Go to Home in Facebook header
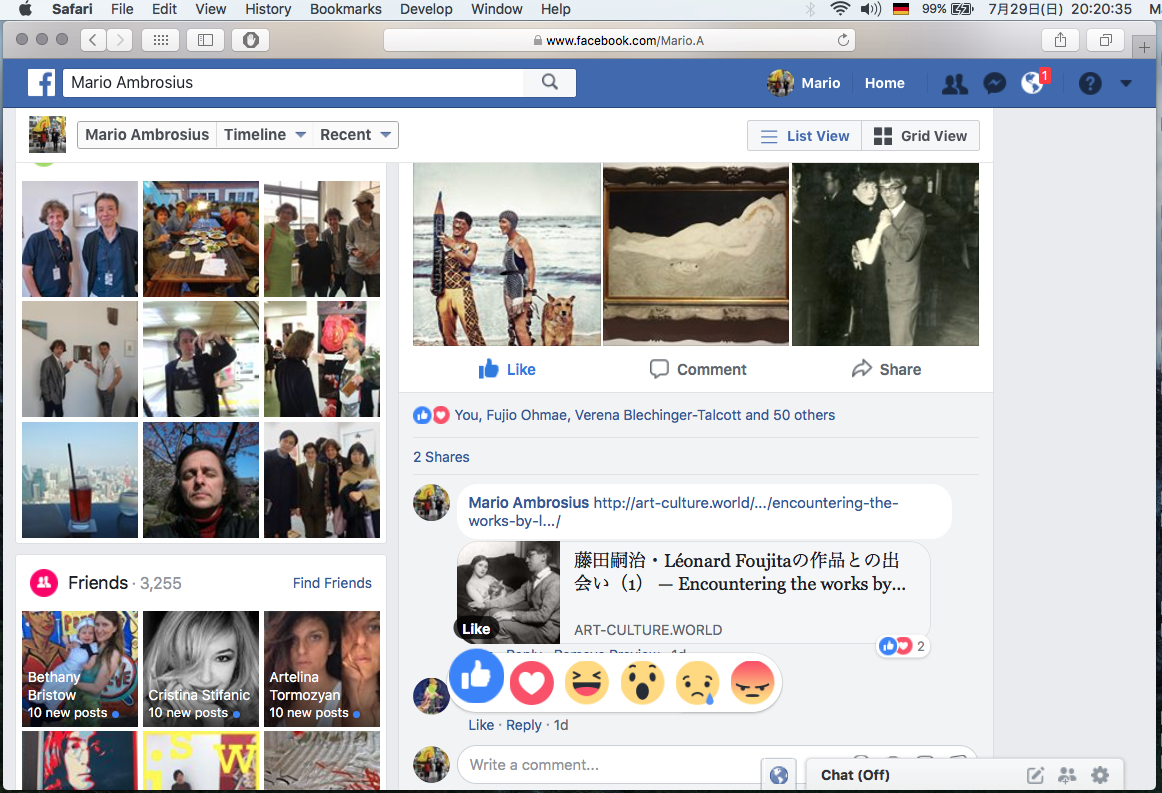Viewport: 1162px width, 793px height. (884, 83)
